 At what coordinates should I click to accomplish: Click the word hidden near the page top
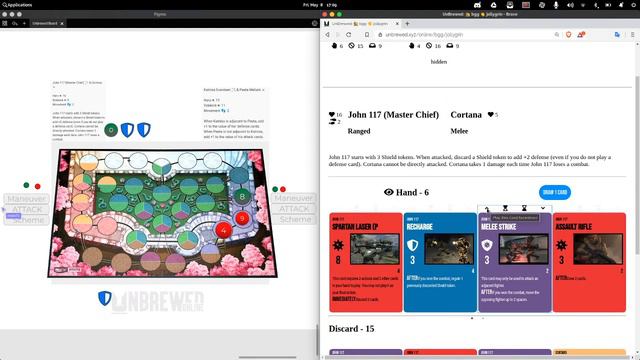click(x=439, y=62)
